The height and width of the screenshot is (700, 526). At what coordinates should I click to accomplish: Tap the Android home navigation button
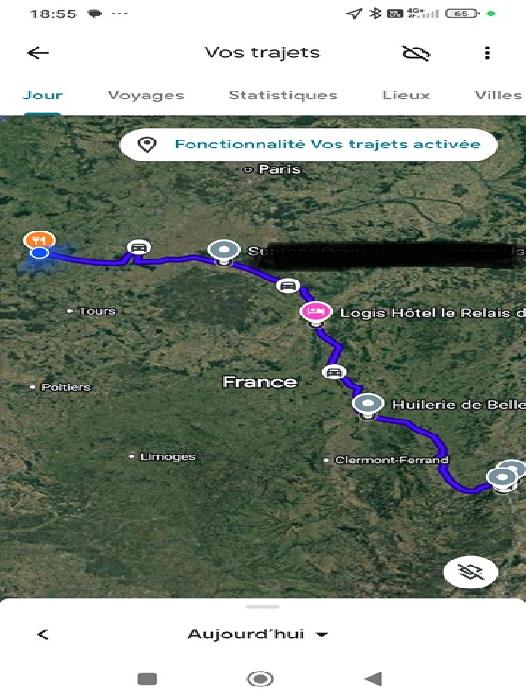260,679
